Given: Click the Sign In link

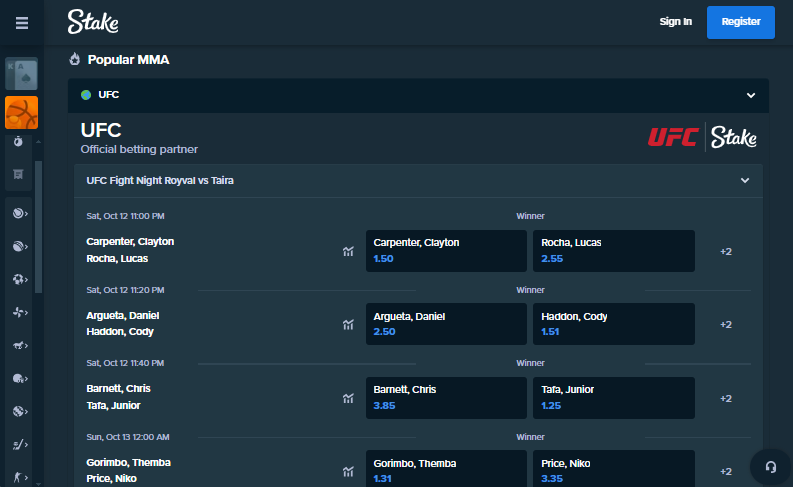Looking at the screenshot, I should 675,22.
